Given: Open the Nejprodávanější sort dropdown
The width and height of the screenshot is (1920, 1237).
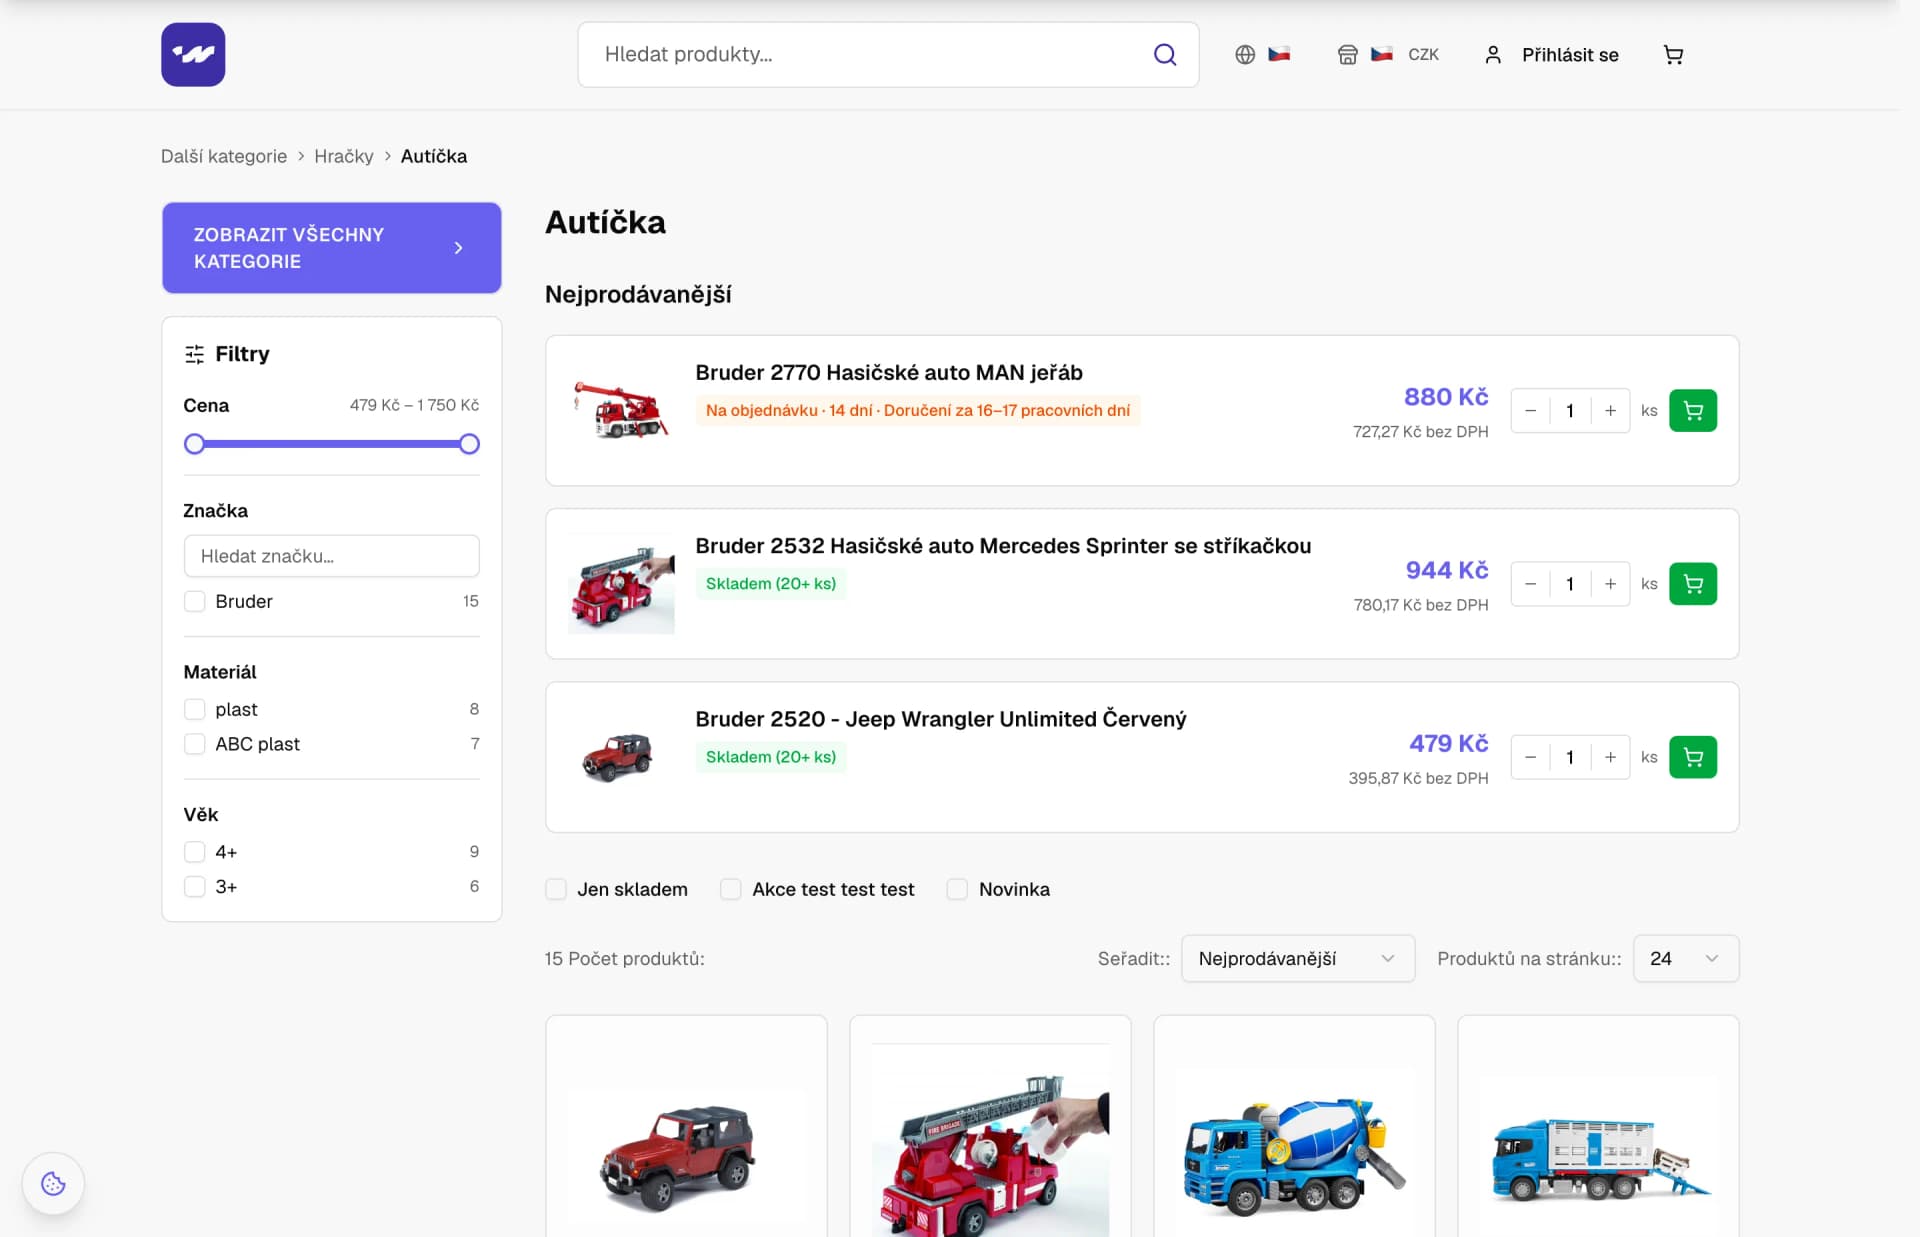Looking at the screenshot, I should (x=1297, y=958).
